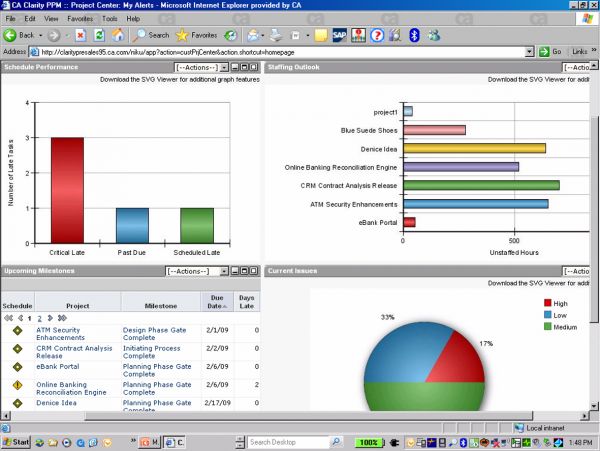Open Current Issues Actions dropdown
This screenshot has width=600, height=451.
coord(576,271)
